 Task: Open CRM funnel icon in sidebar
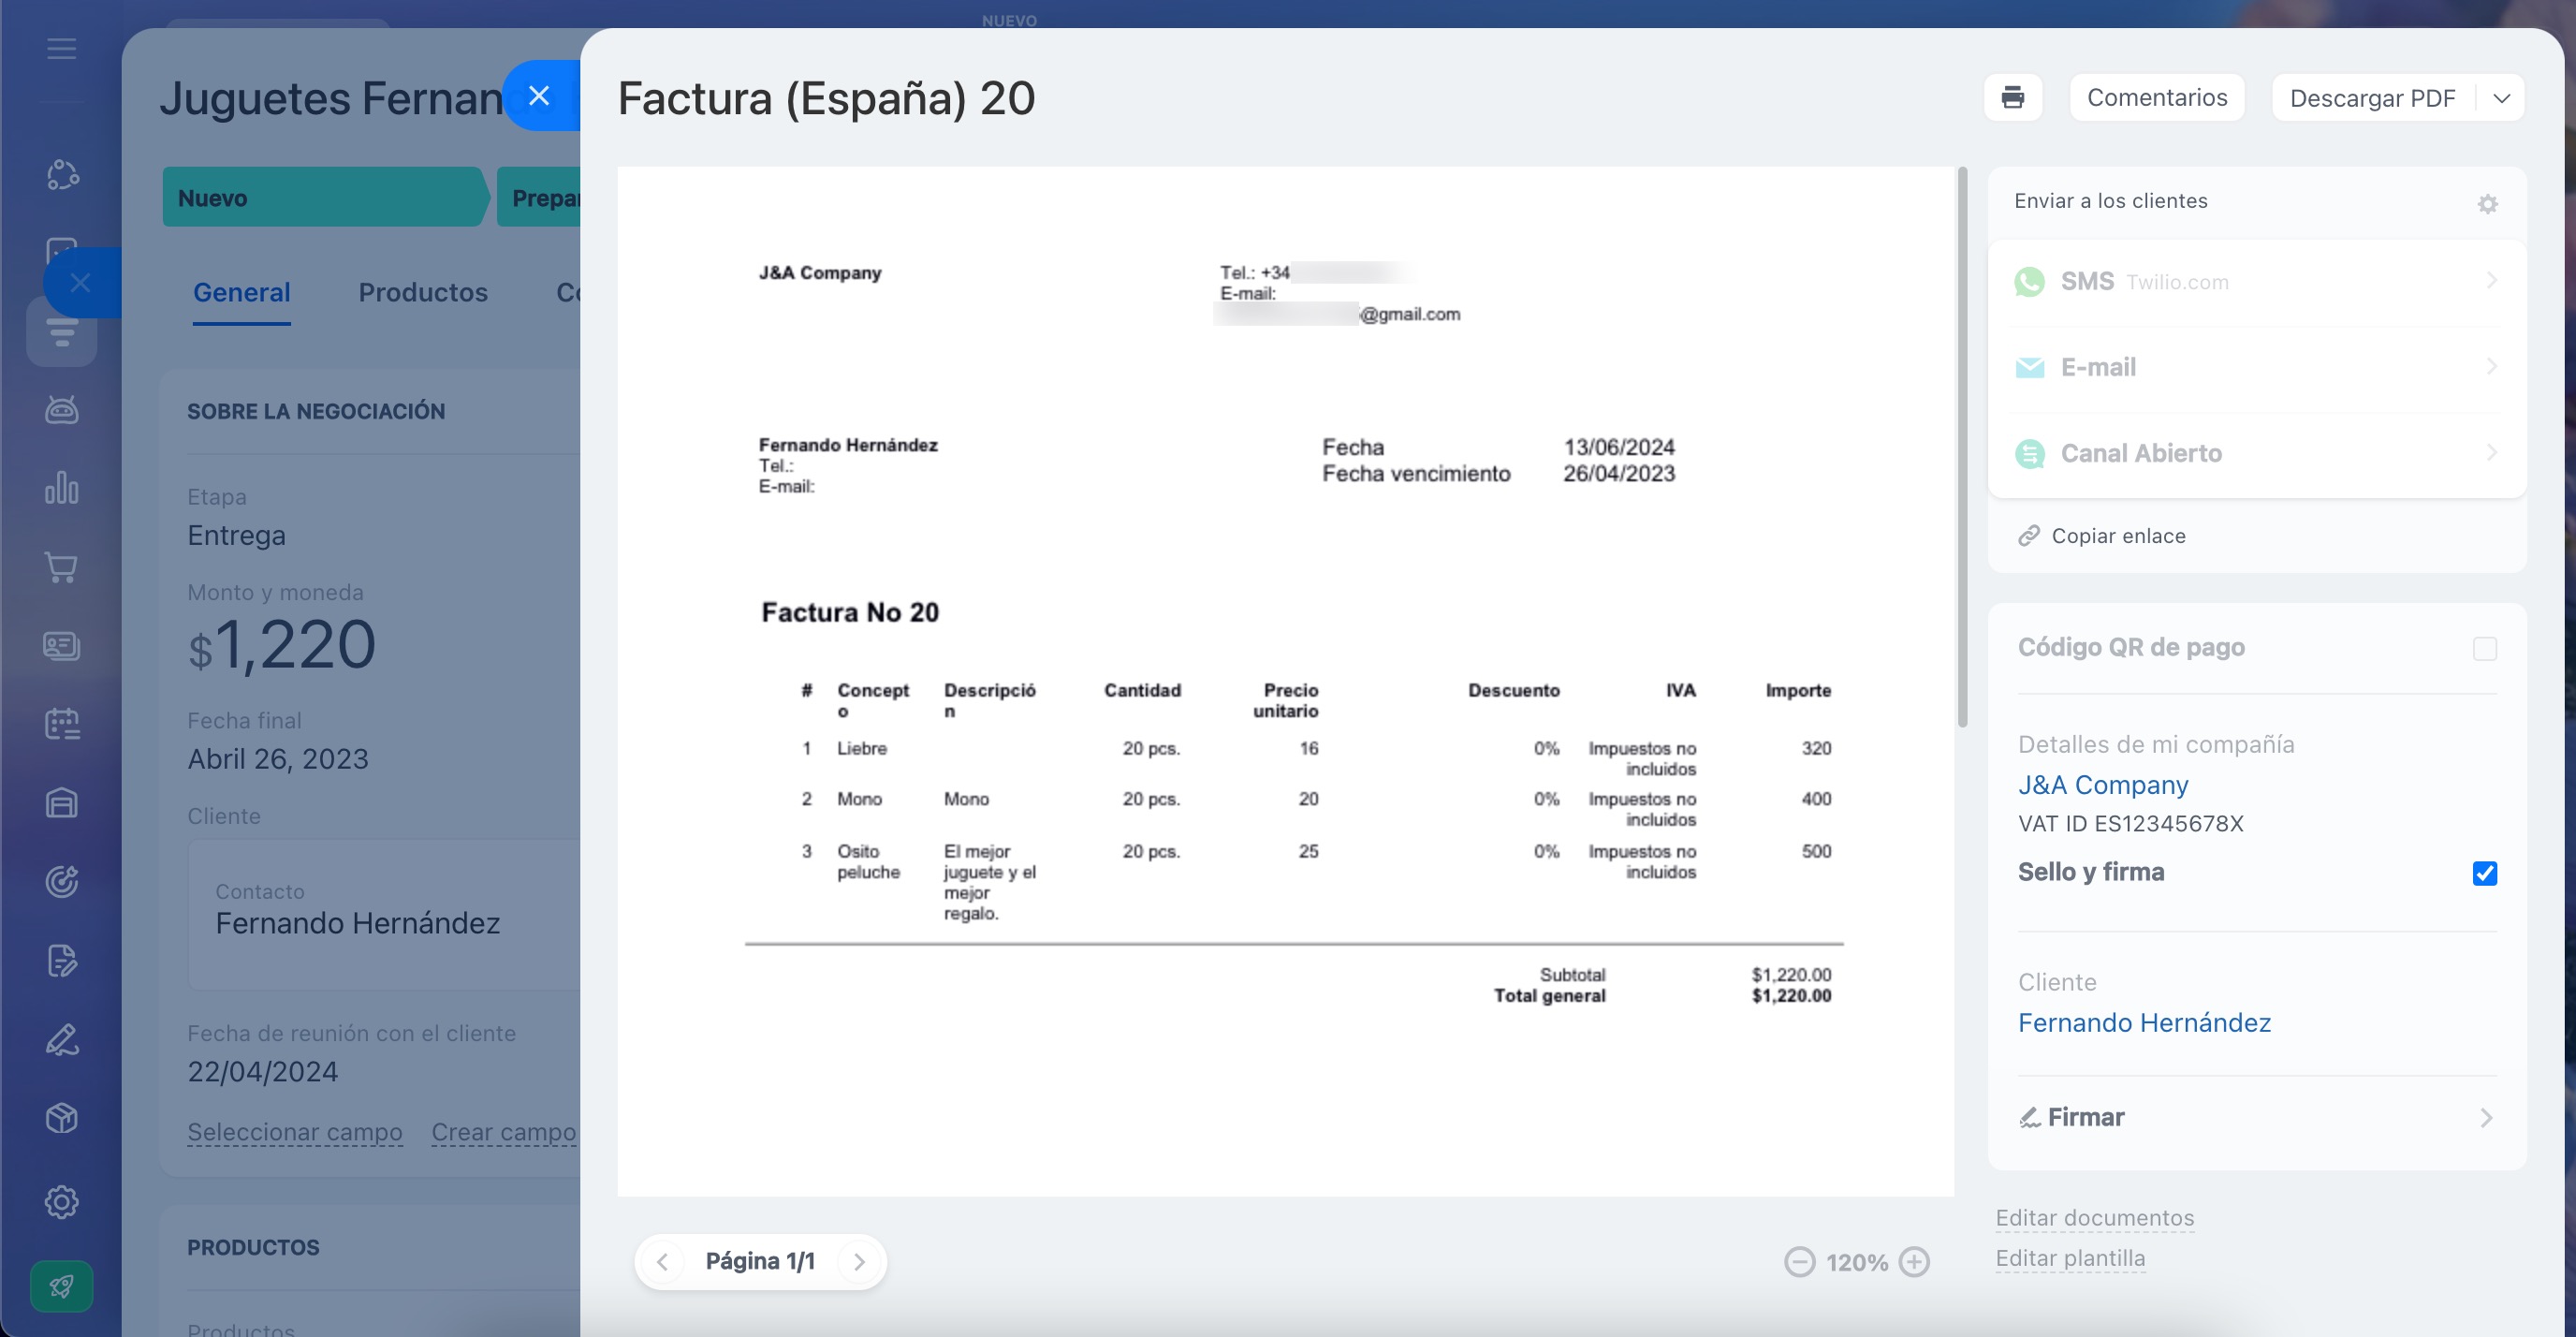click(62, 332)
